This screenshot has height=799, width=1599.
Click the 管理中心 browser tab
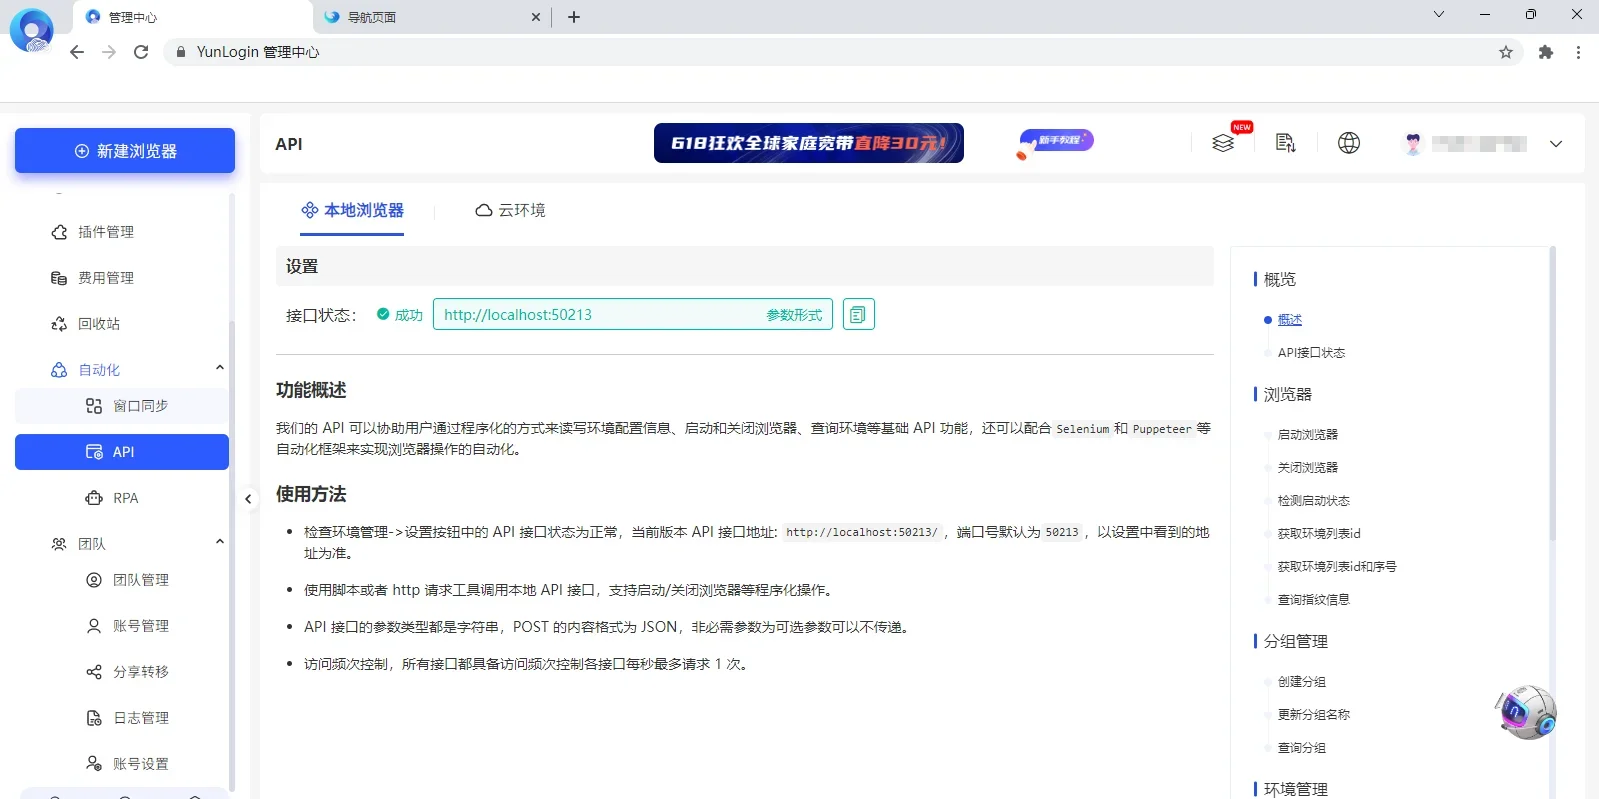pos(190,17)
